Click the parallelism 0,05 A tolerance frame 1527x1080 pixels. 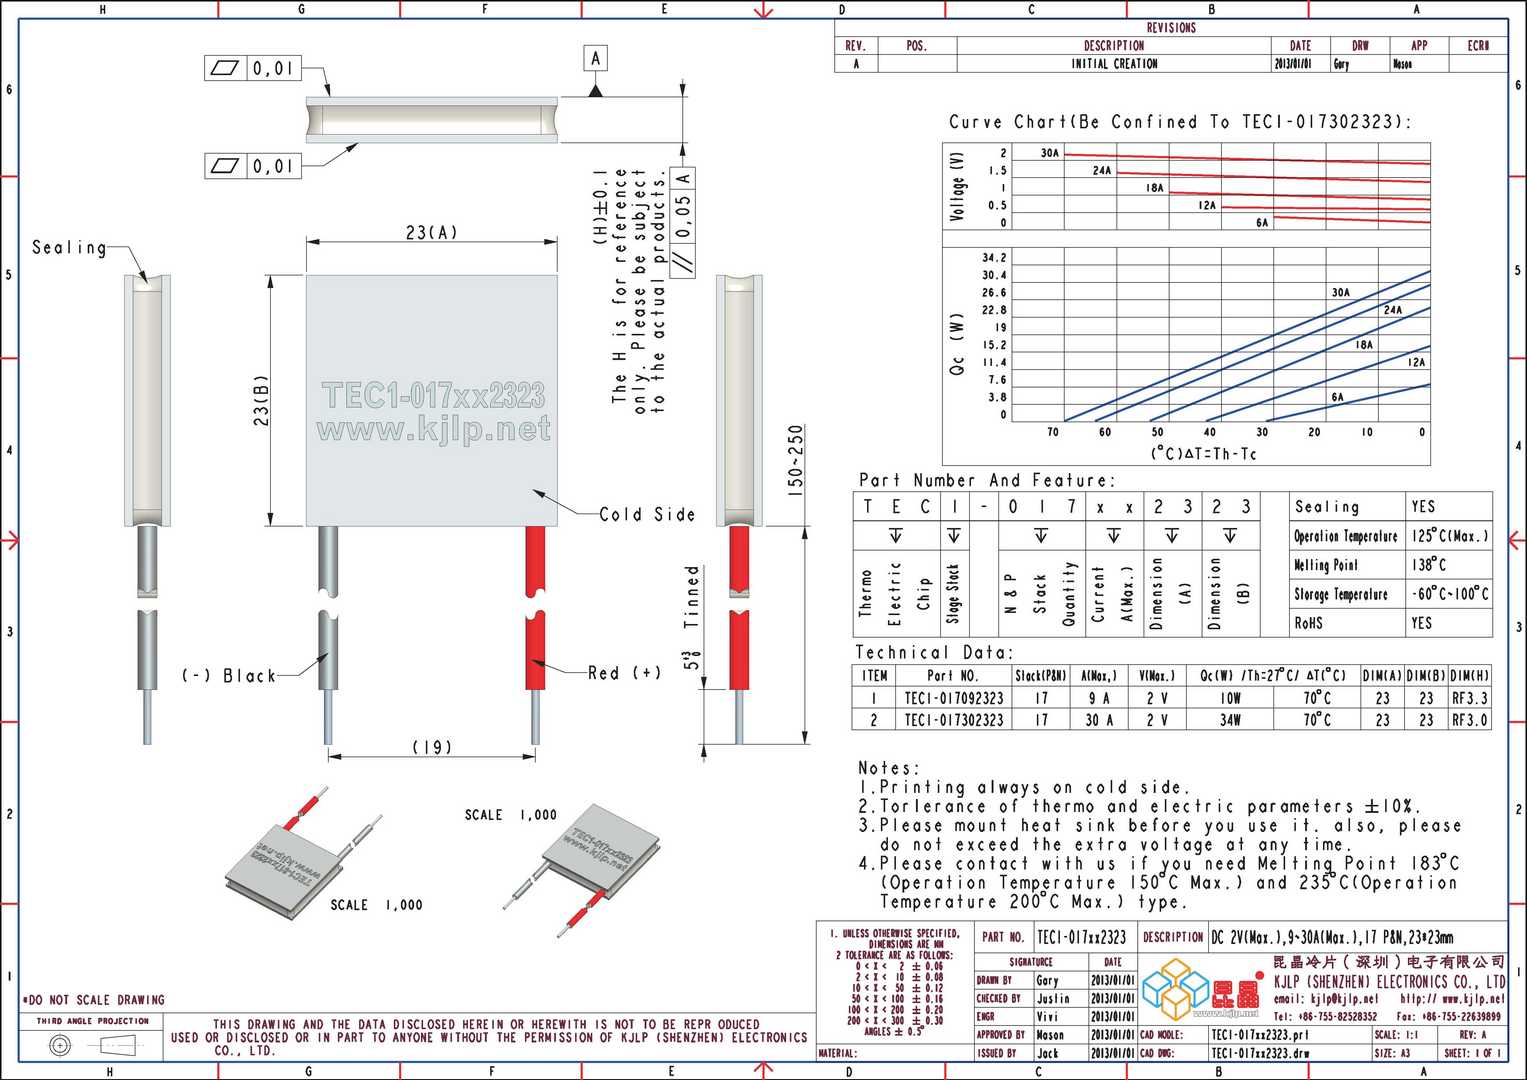(684, 220)
